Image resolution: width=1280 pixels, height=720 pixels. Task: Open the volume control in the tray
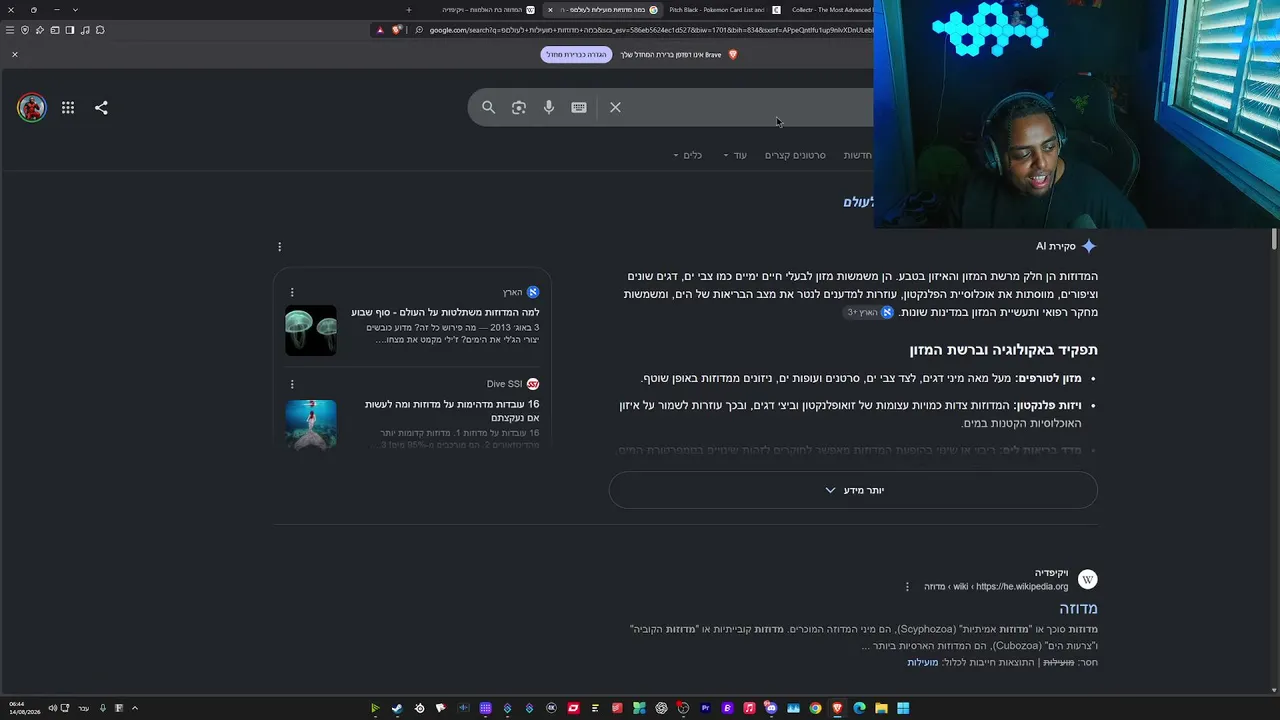click(x=52, y=708)
